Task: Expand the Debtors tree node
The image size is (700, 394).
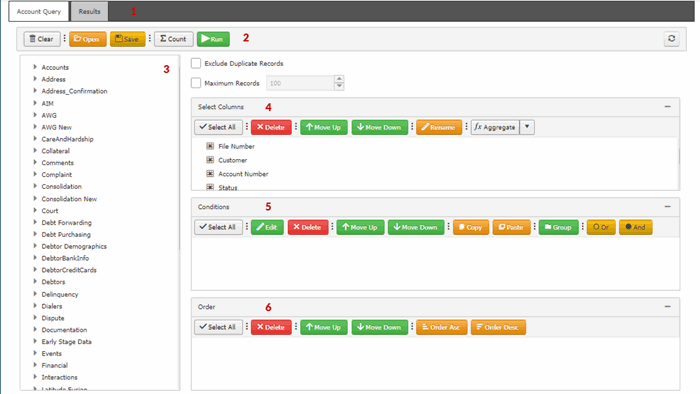Action: (35, 282)
